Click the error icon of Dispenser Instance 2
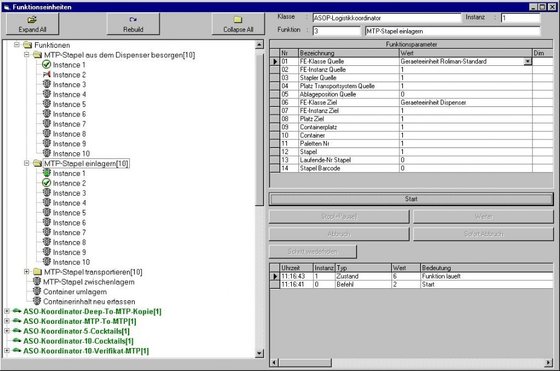Screen dimensions: 560x371 [x=46, y=75]
